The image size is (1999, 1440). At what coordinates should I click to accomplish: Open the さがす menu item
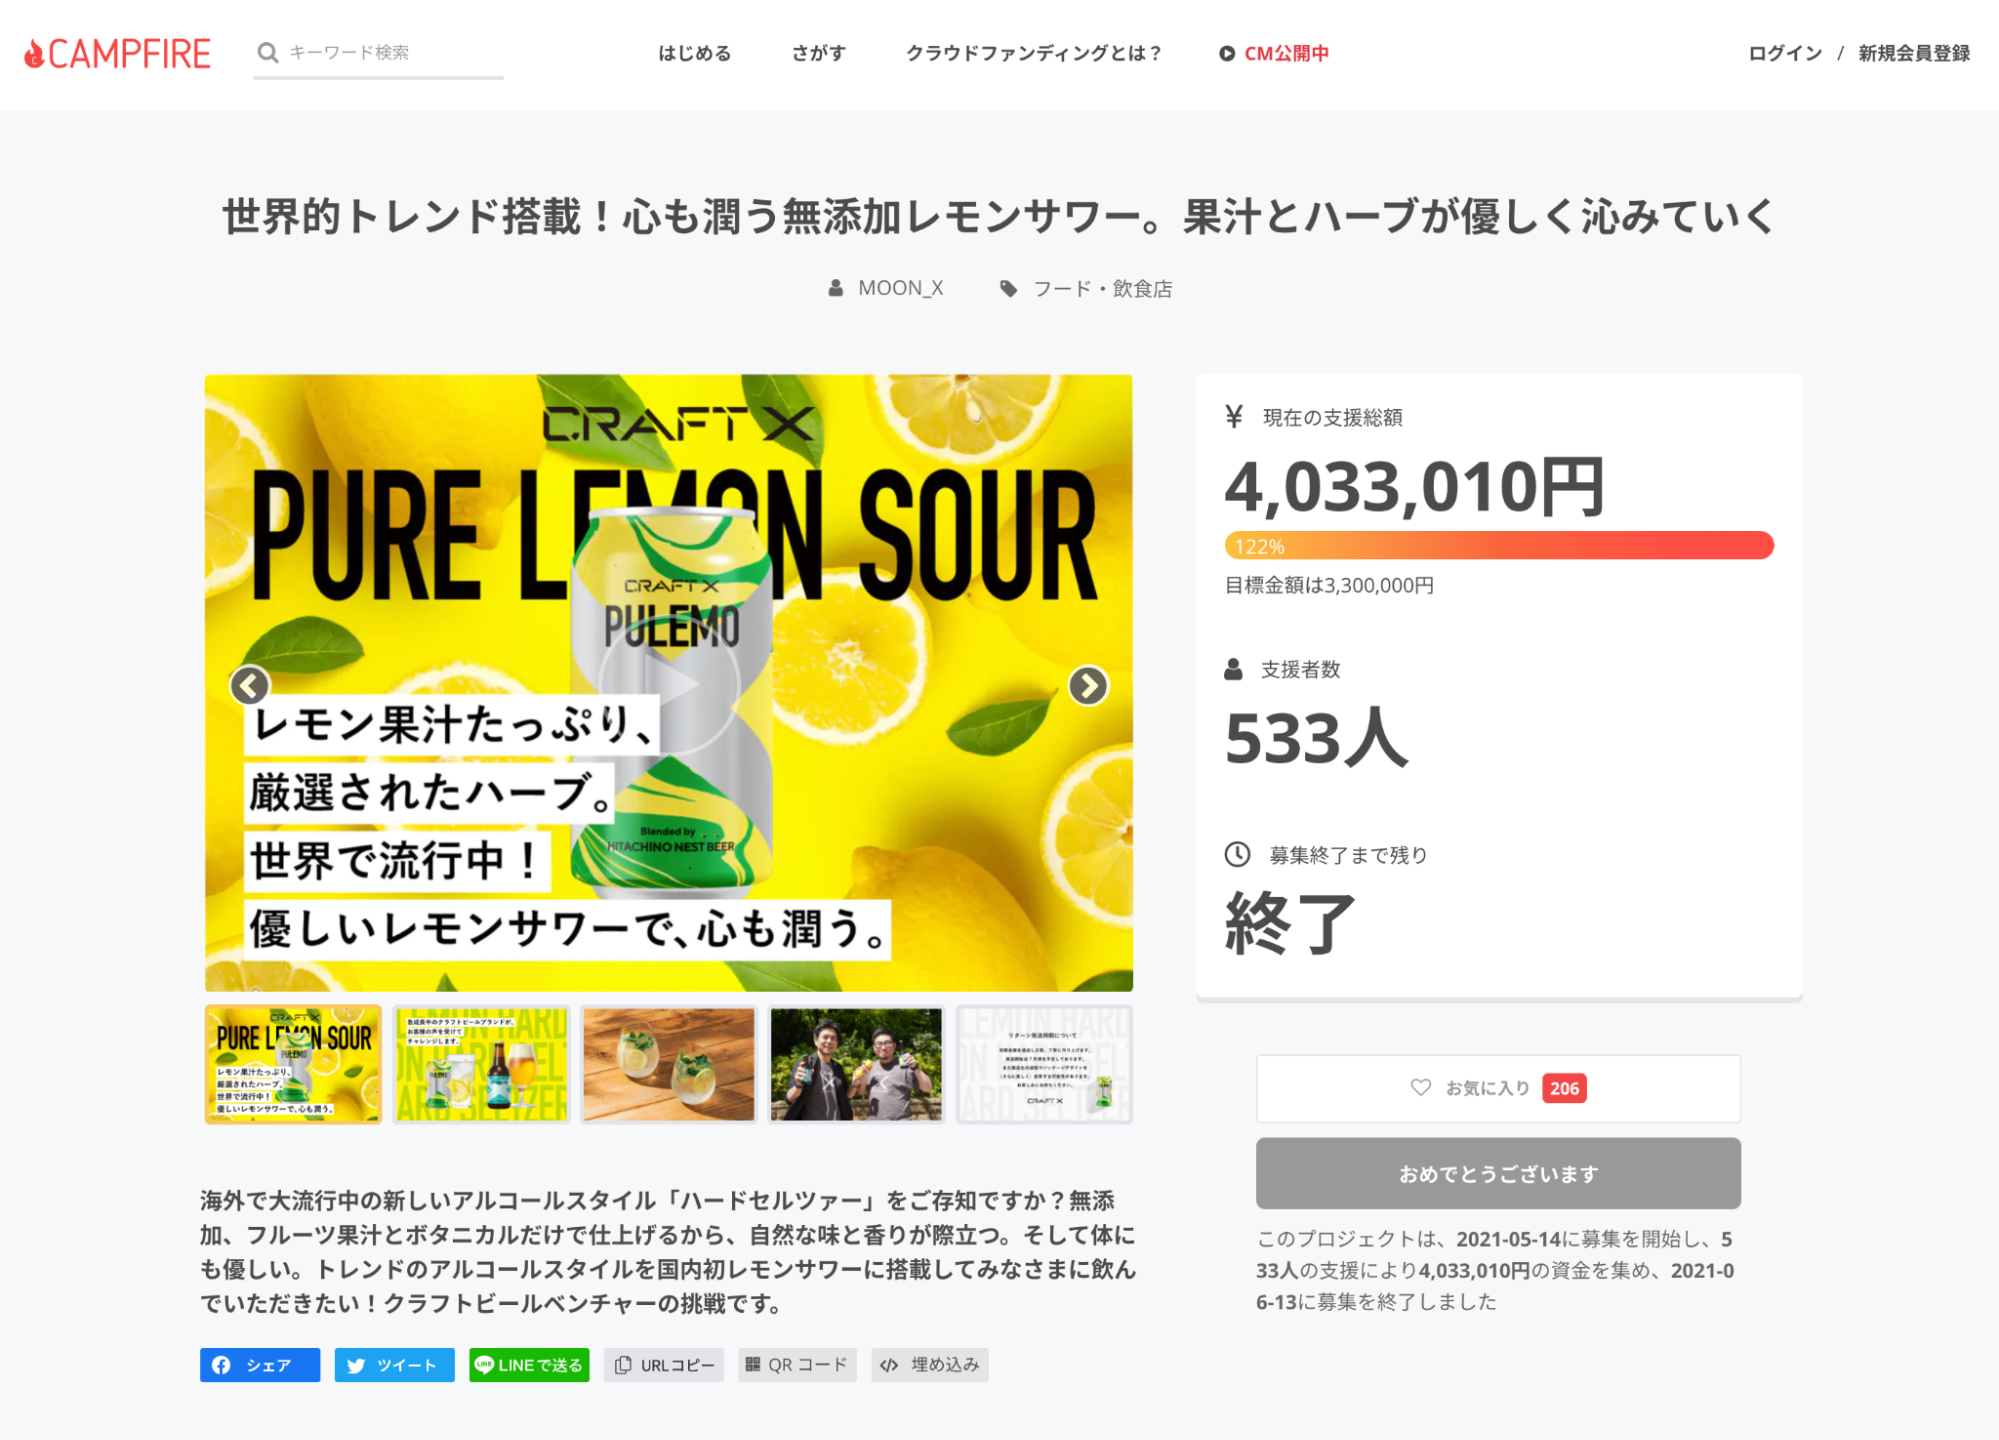click(x=819, y=53)
